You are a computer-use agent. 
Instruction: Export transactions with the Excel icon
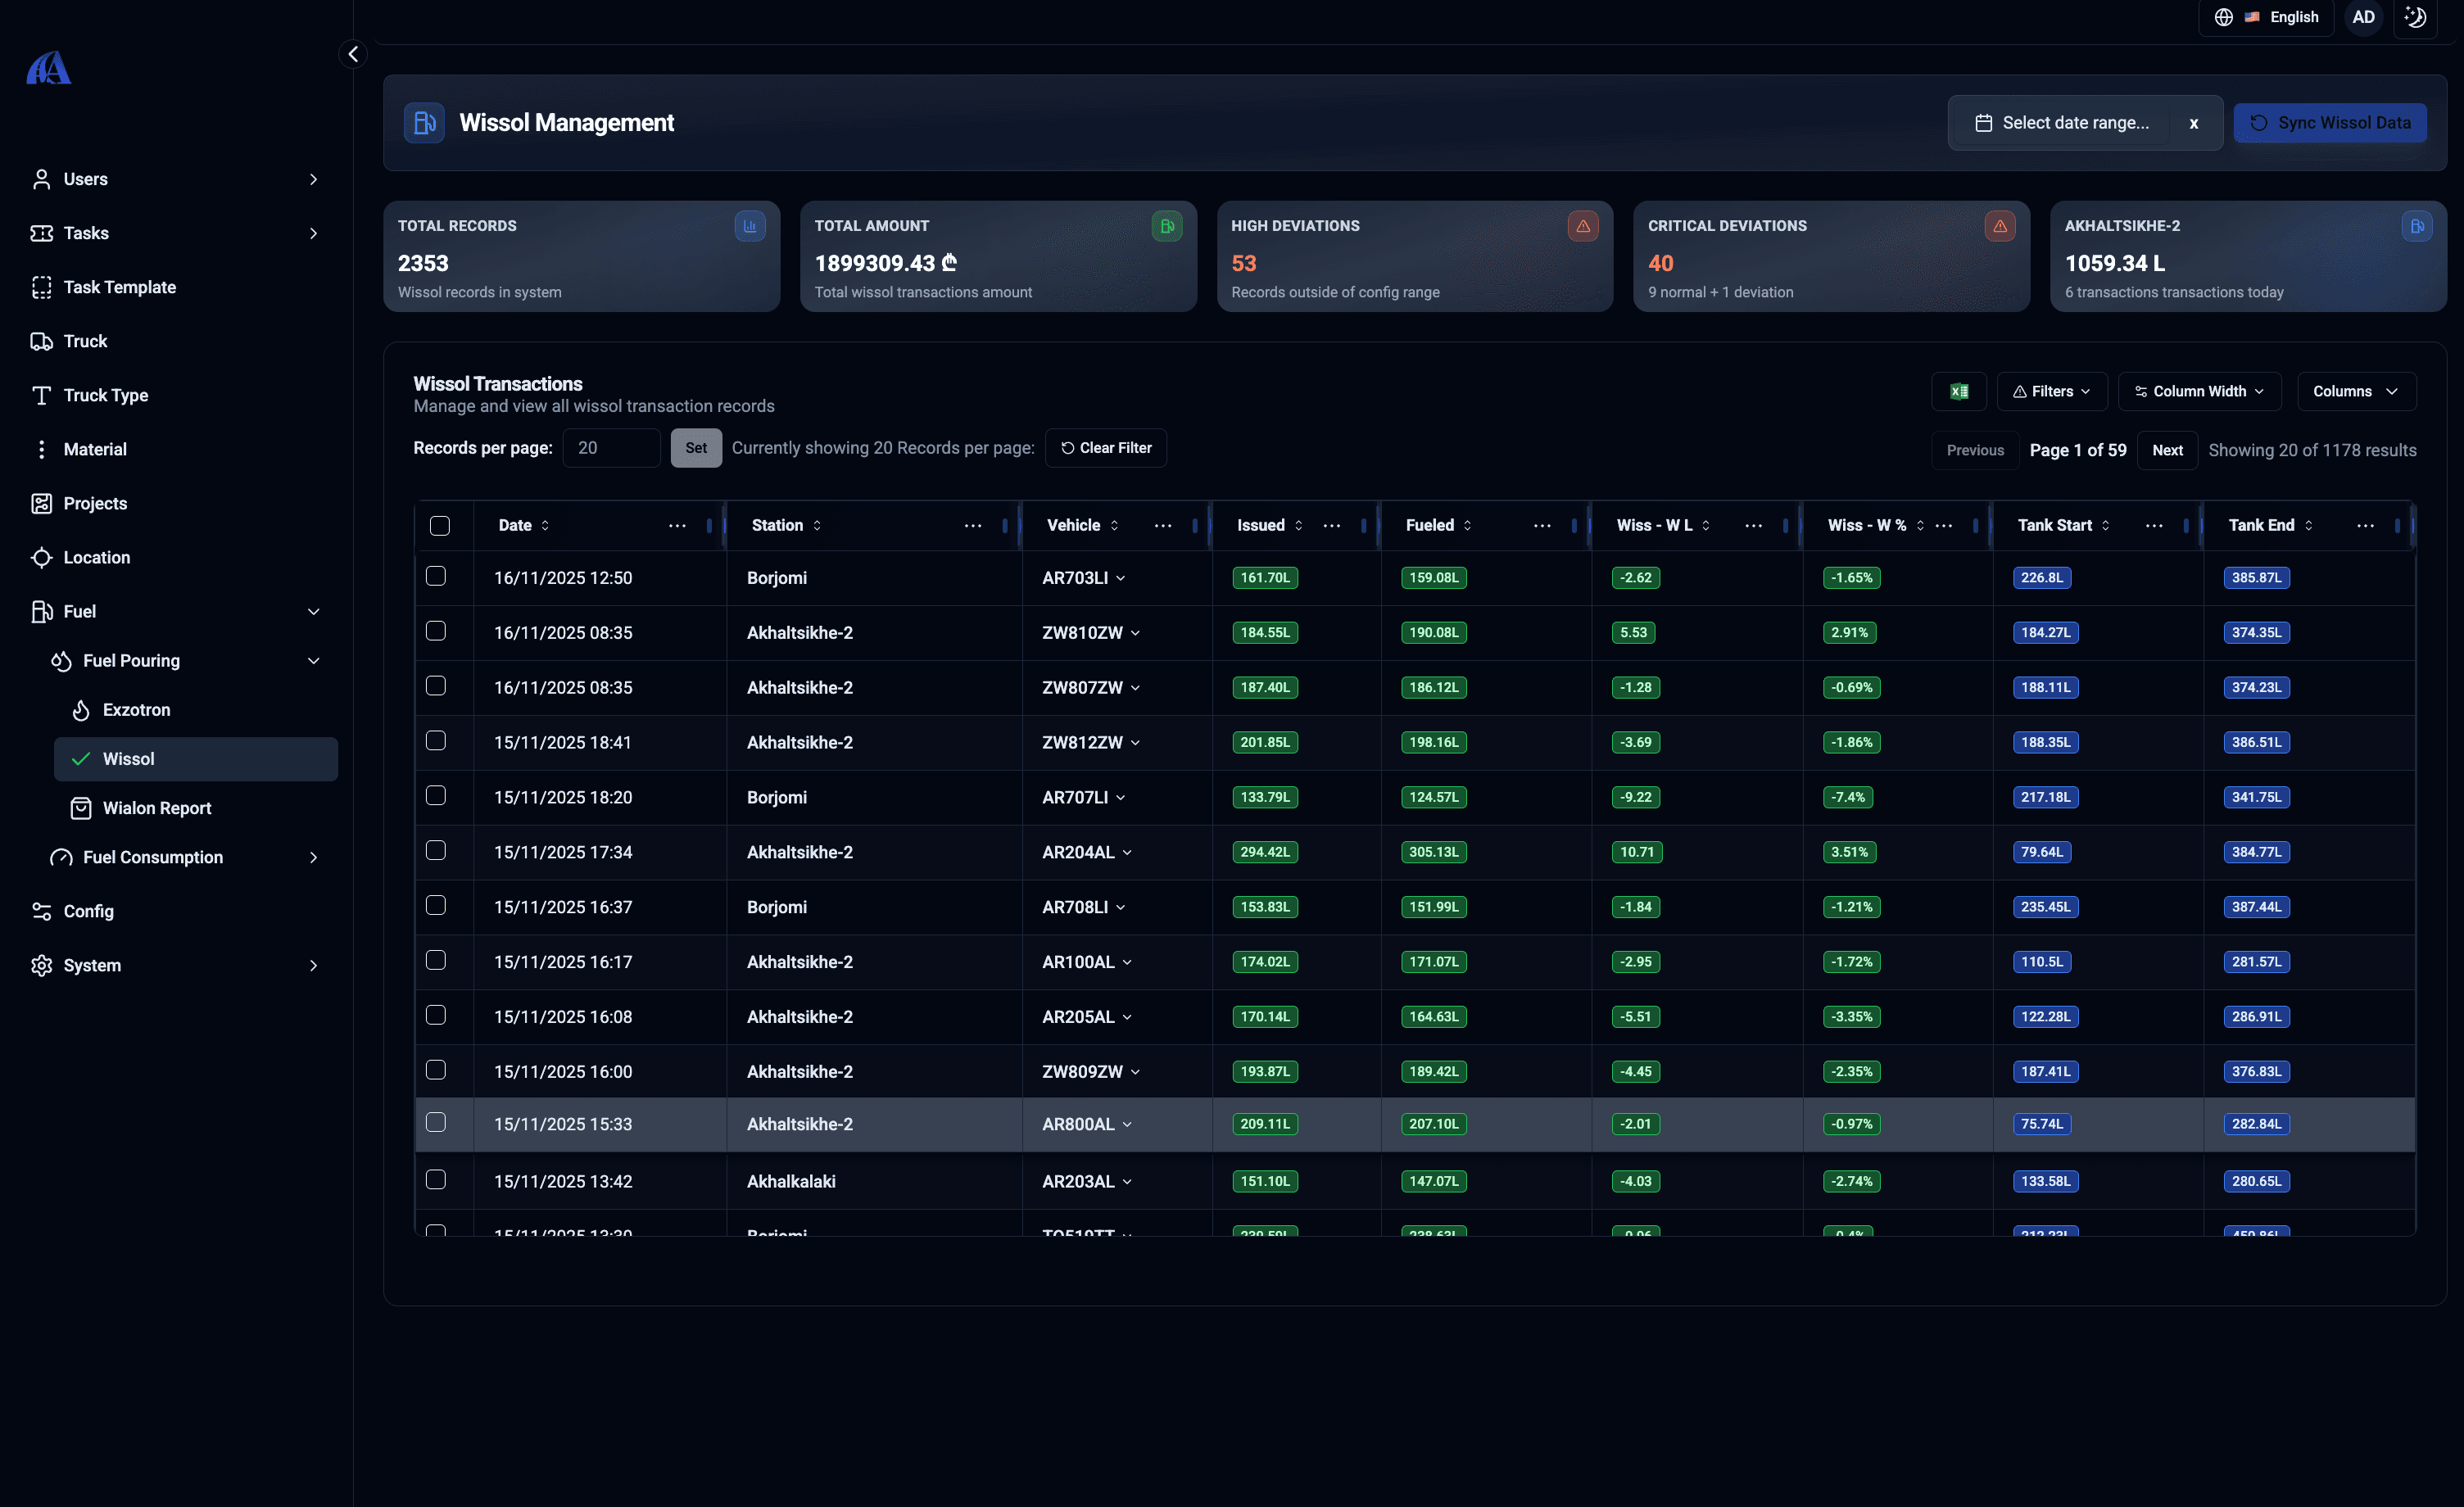click(x=1959, y=391)
